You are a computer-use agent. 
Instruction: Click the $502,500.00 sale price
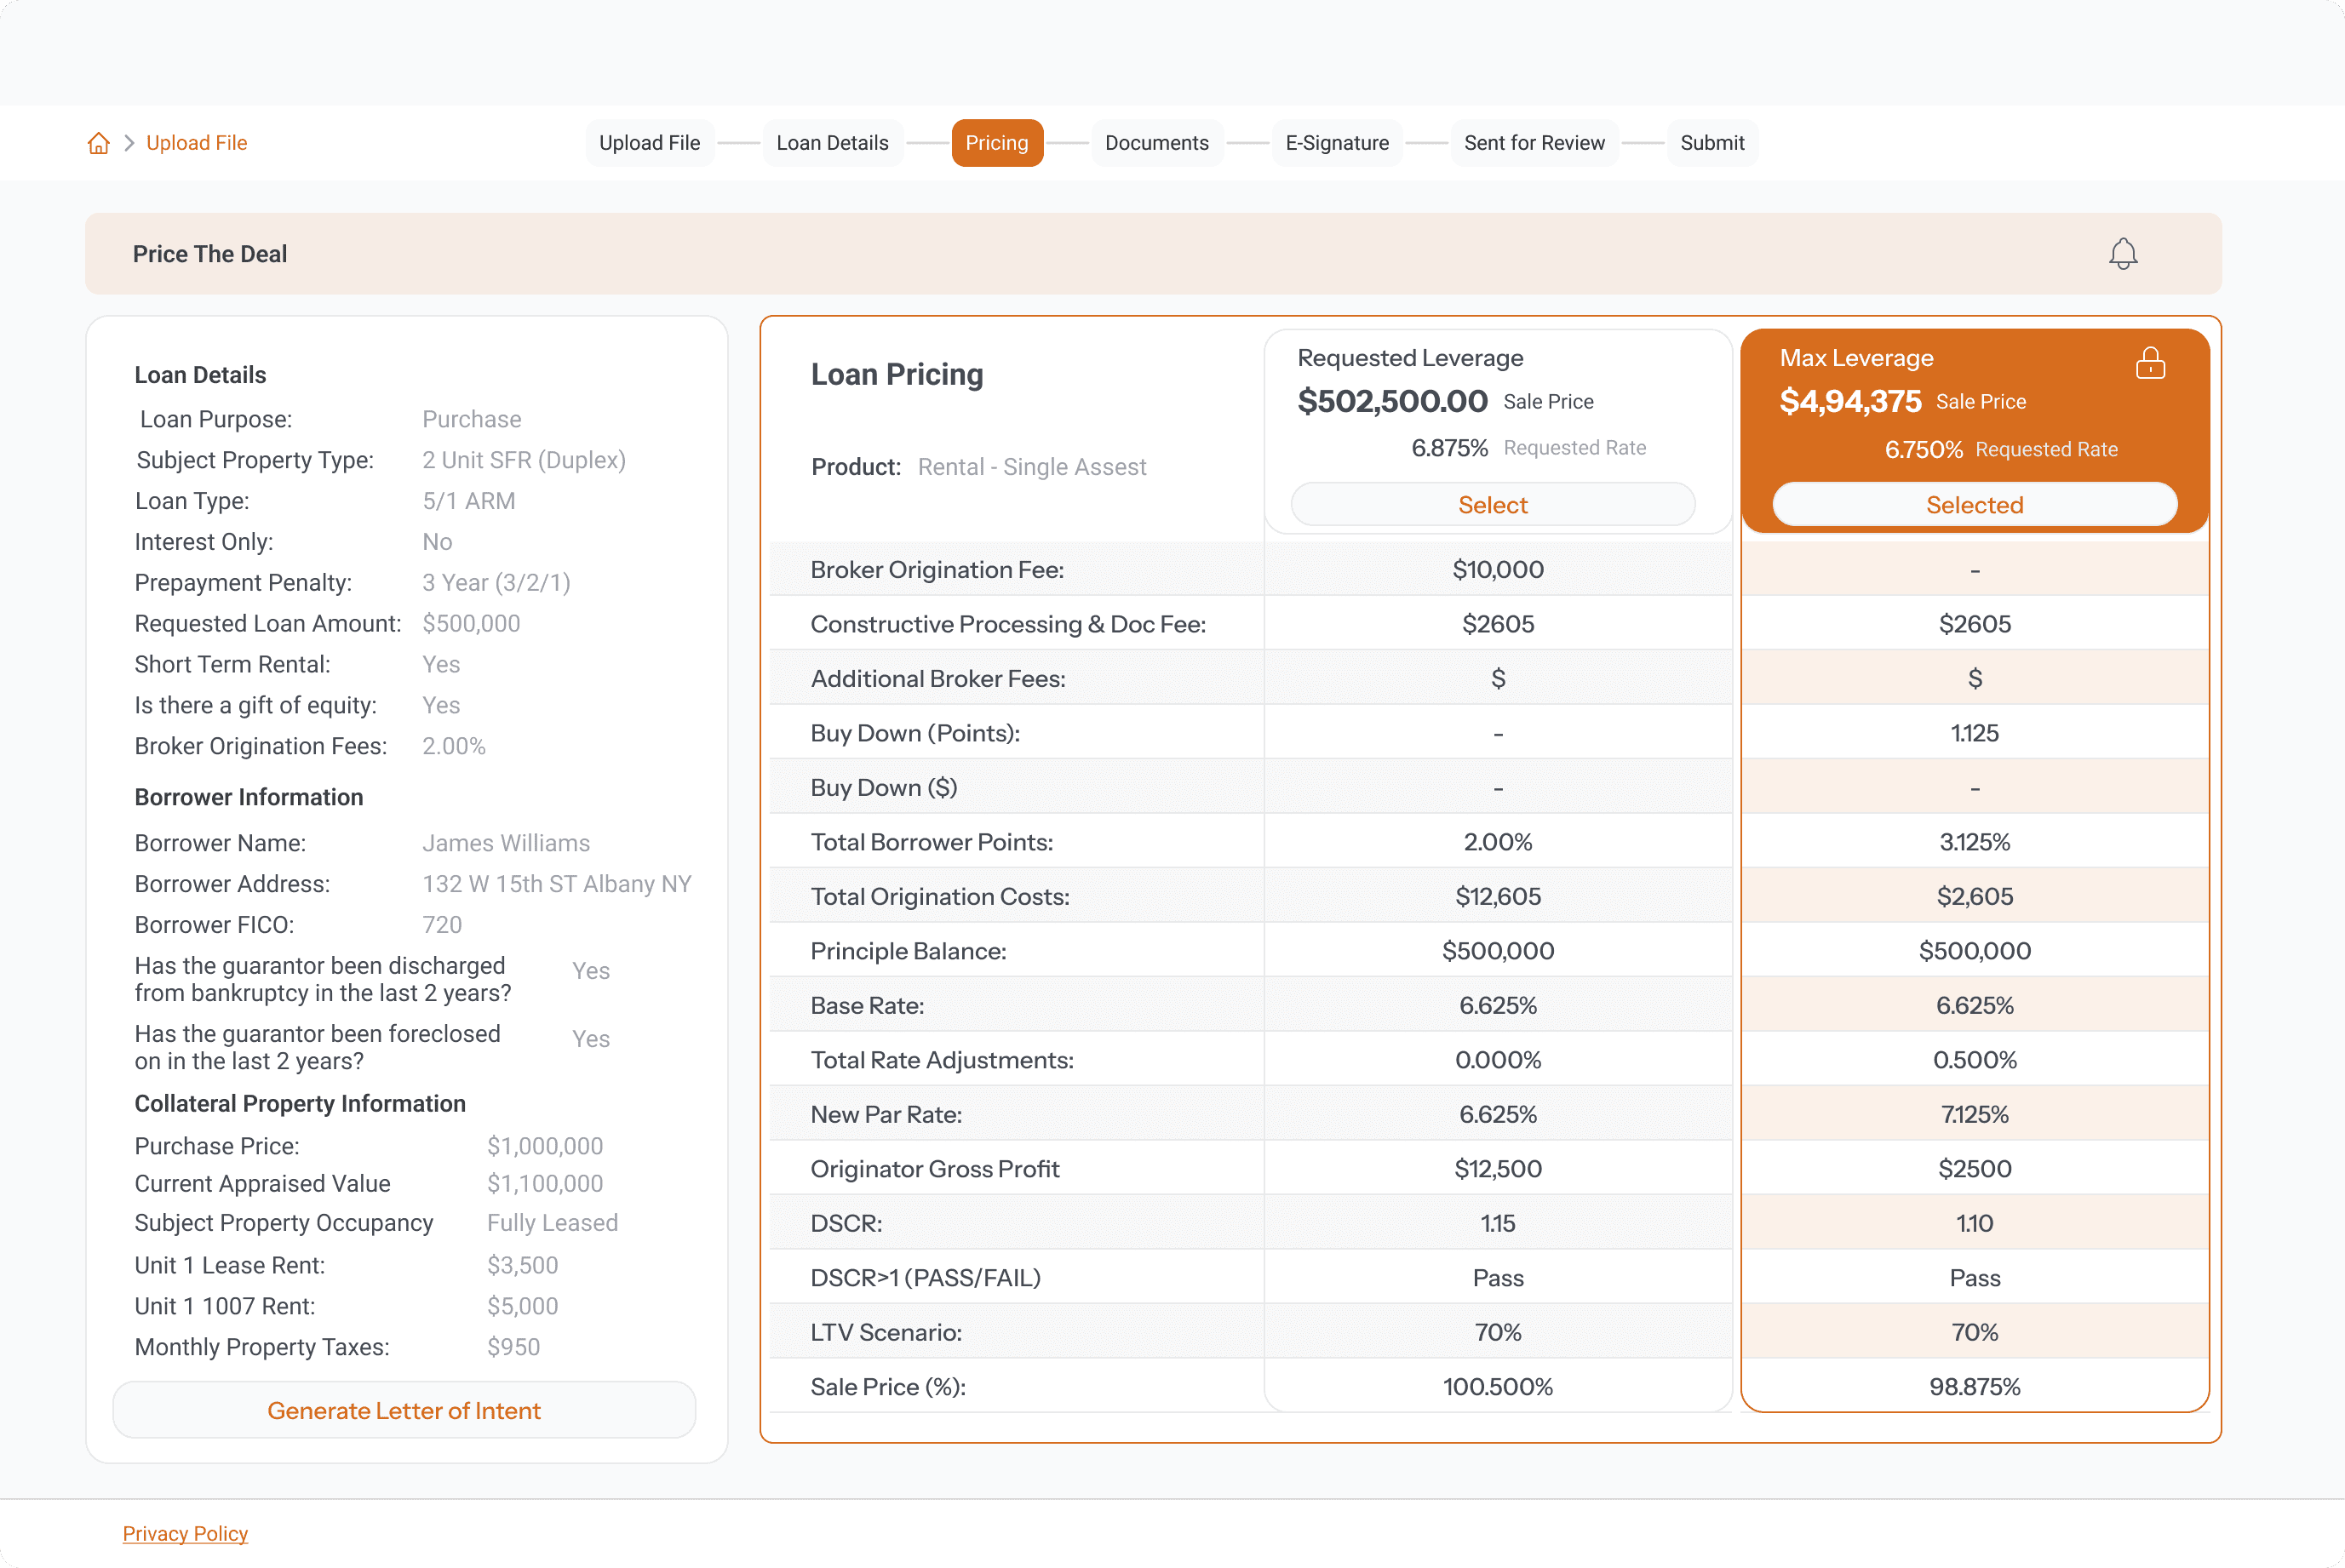point(1392,401)
